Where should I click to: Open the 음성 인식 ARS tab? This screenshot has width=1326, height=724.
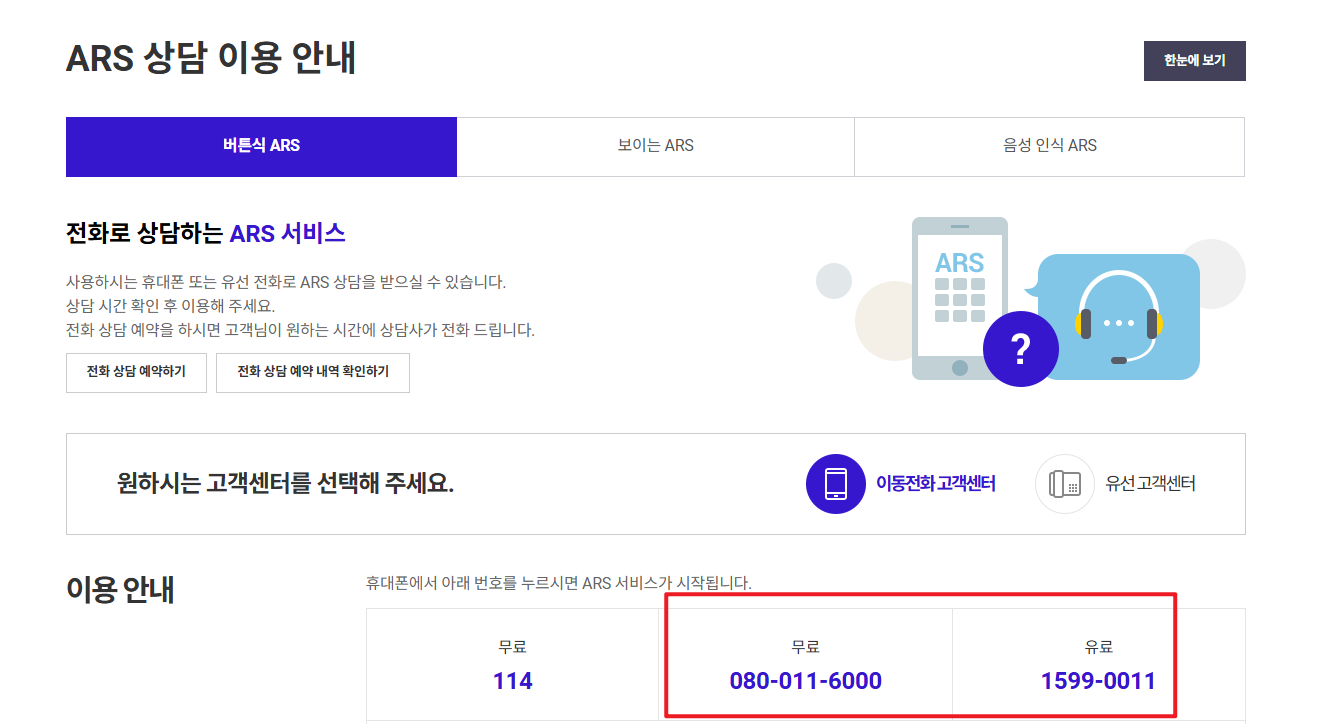1049,146
